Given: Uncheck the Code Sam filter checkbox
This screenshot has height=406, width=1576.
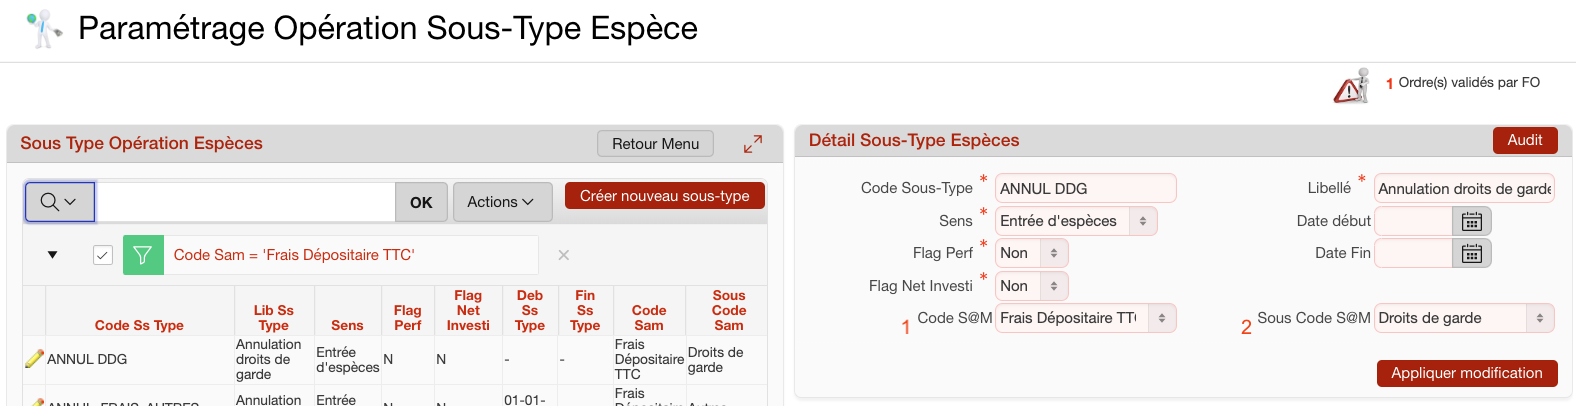Looking at the screenshot, I should (x=103, y=255).
